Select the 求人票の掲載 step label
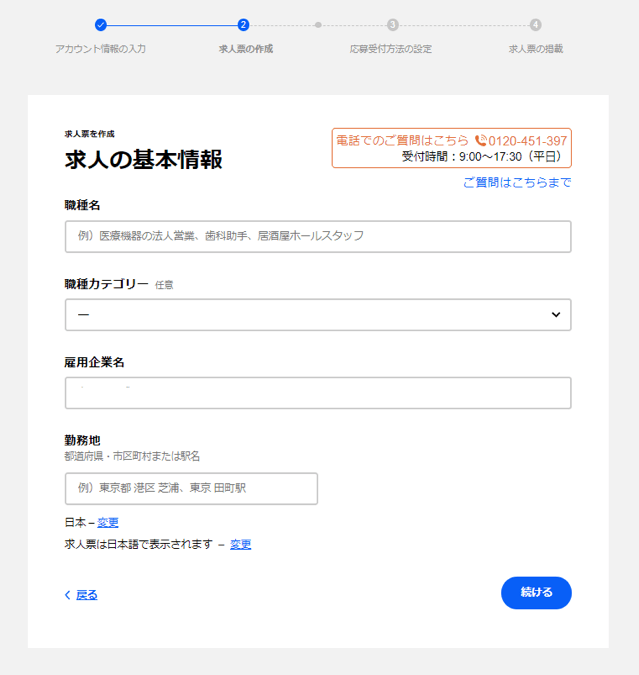 pyautogui.click(x=536, y=48)
